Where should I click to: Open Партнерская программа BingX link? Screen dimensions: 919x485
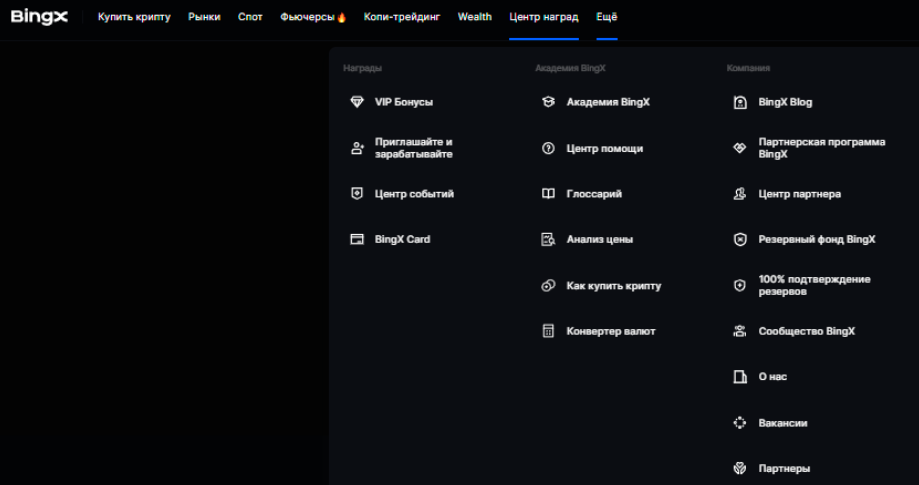822,148
